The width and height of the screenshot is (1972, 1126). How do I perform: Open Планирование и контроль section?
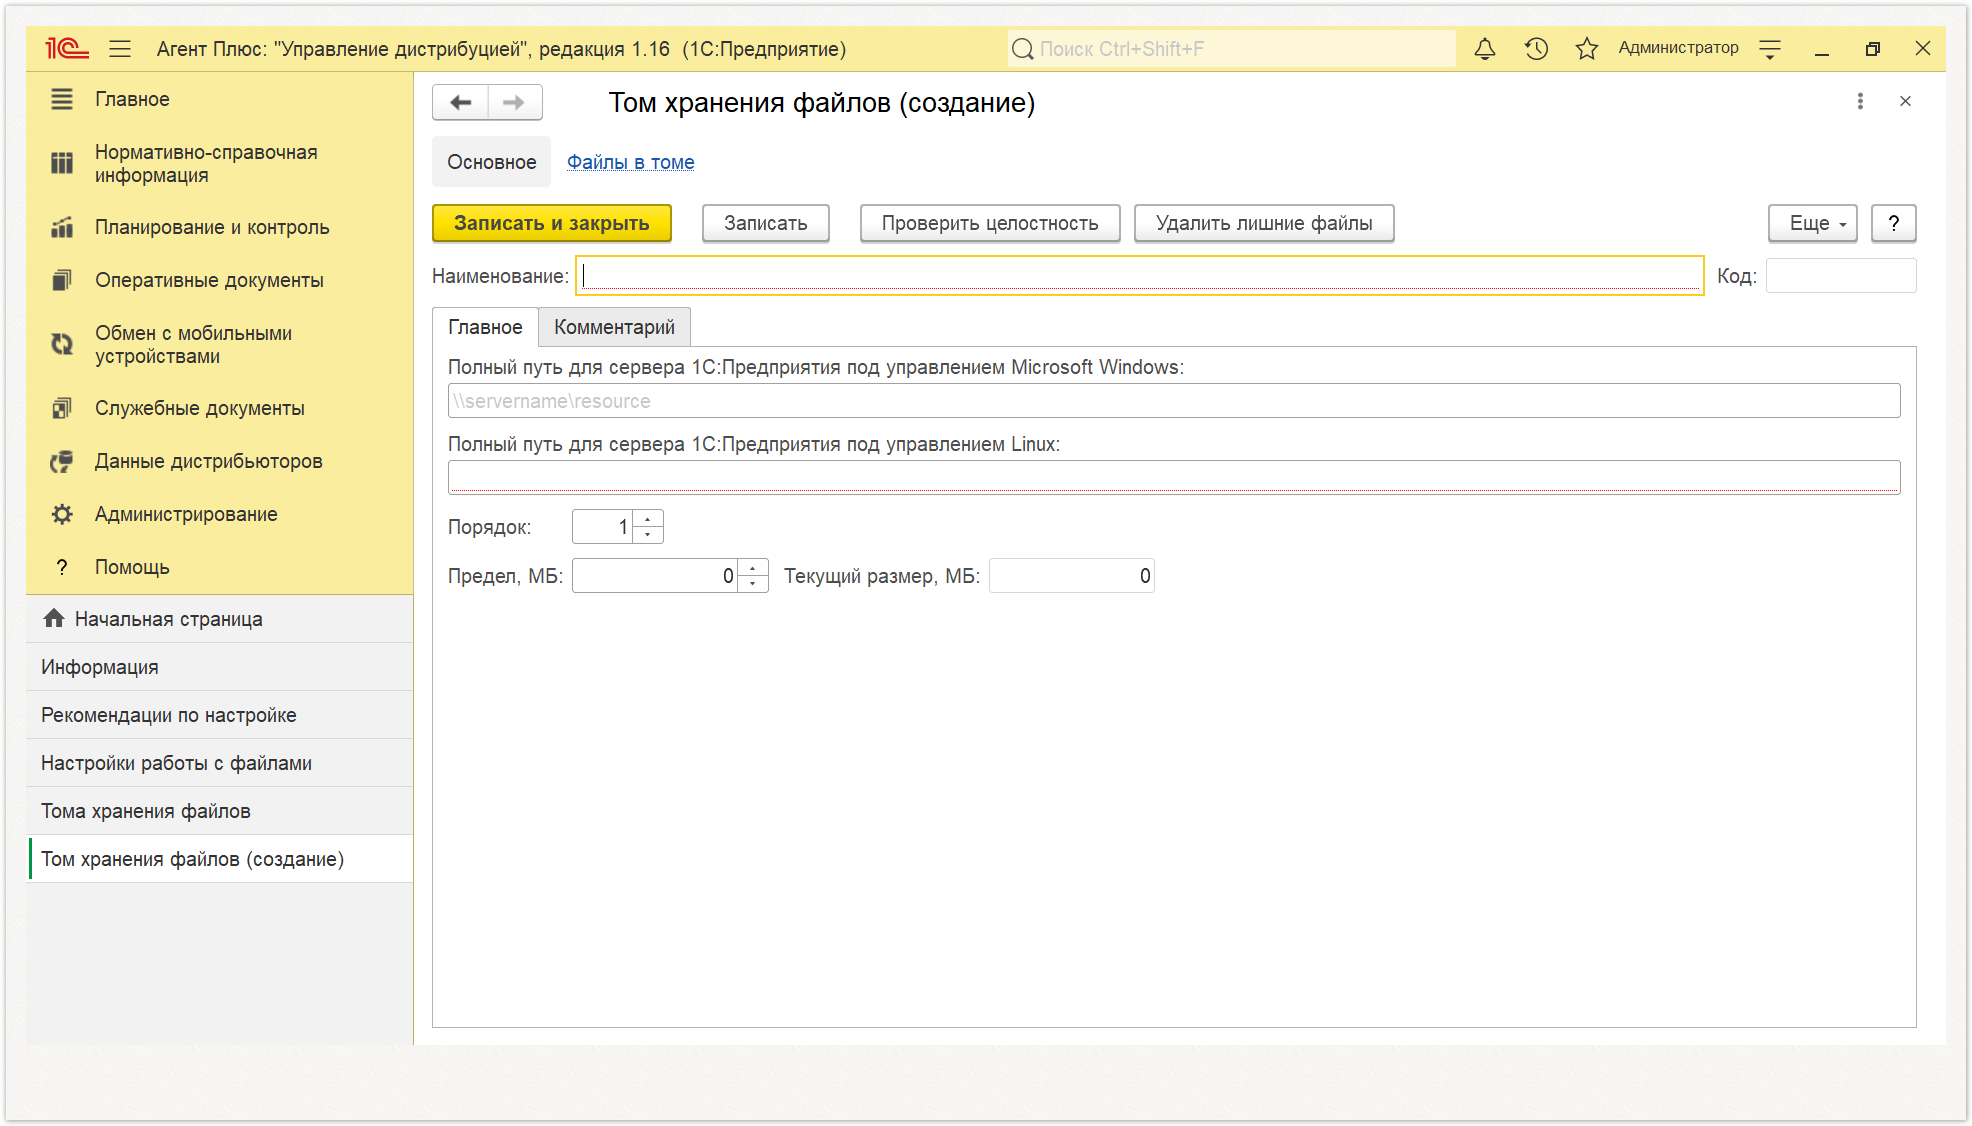pos(212,227)
